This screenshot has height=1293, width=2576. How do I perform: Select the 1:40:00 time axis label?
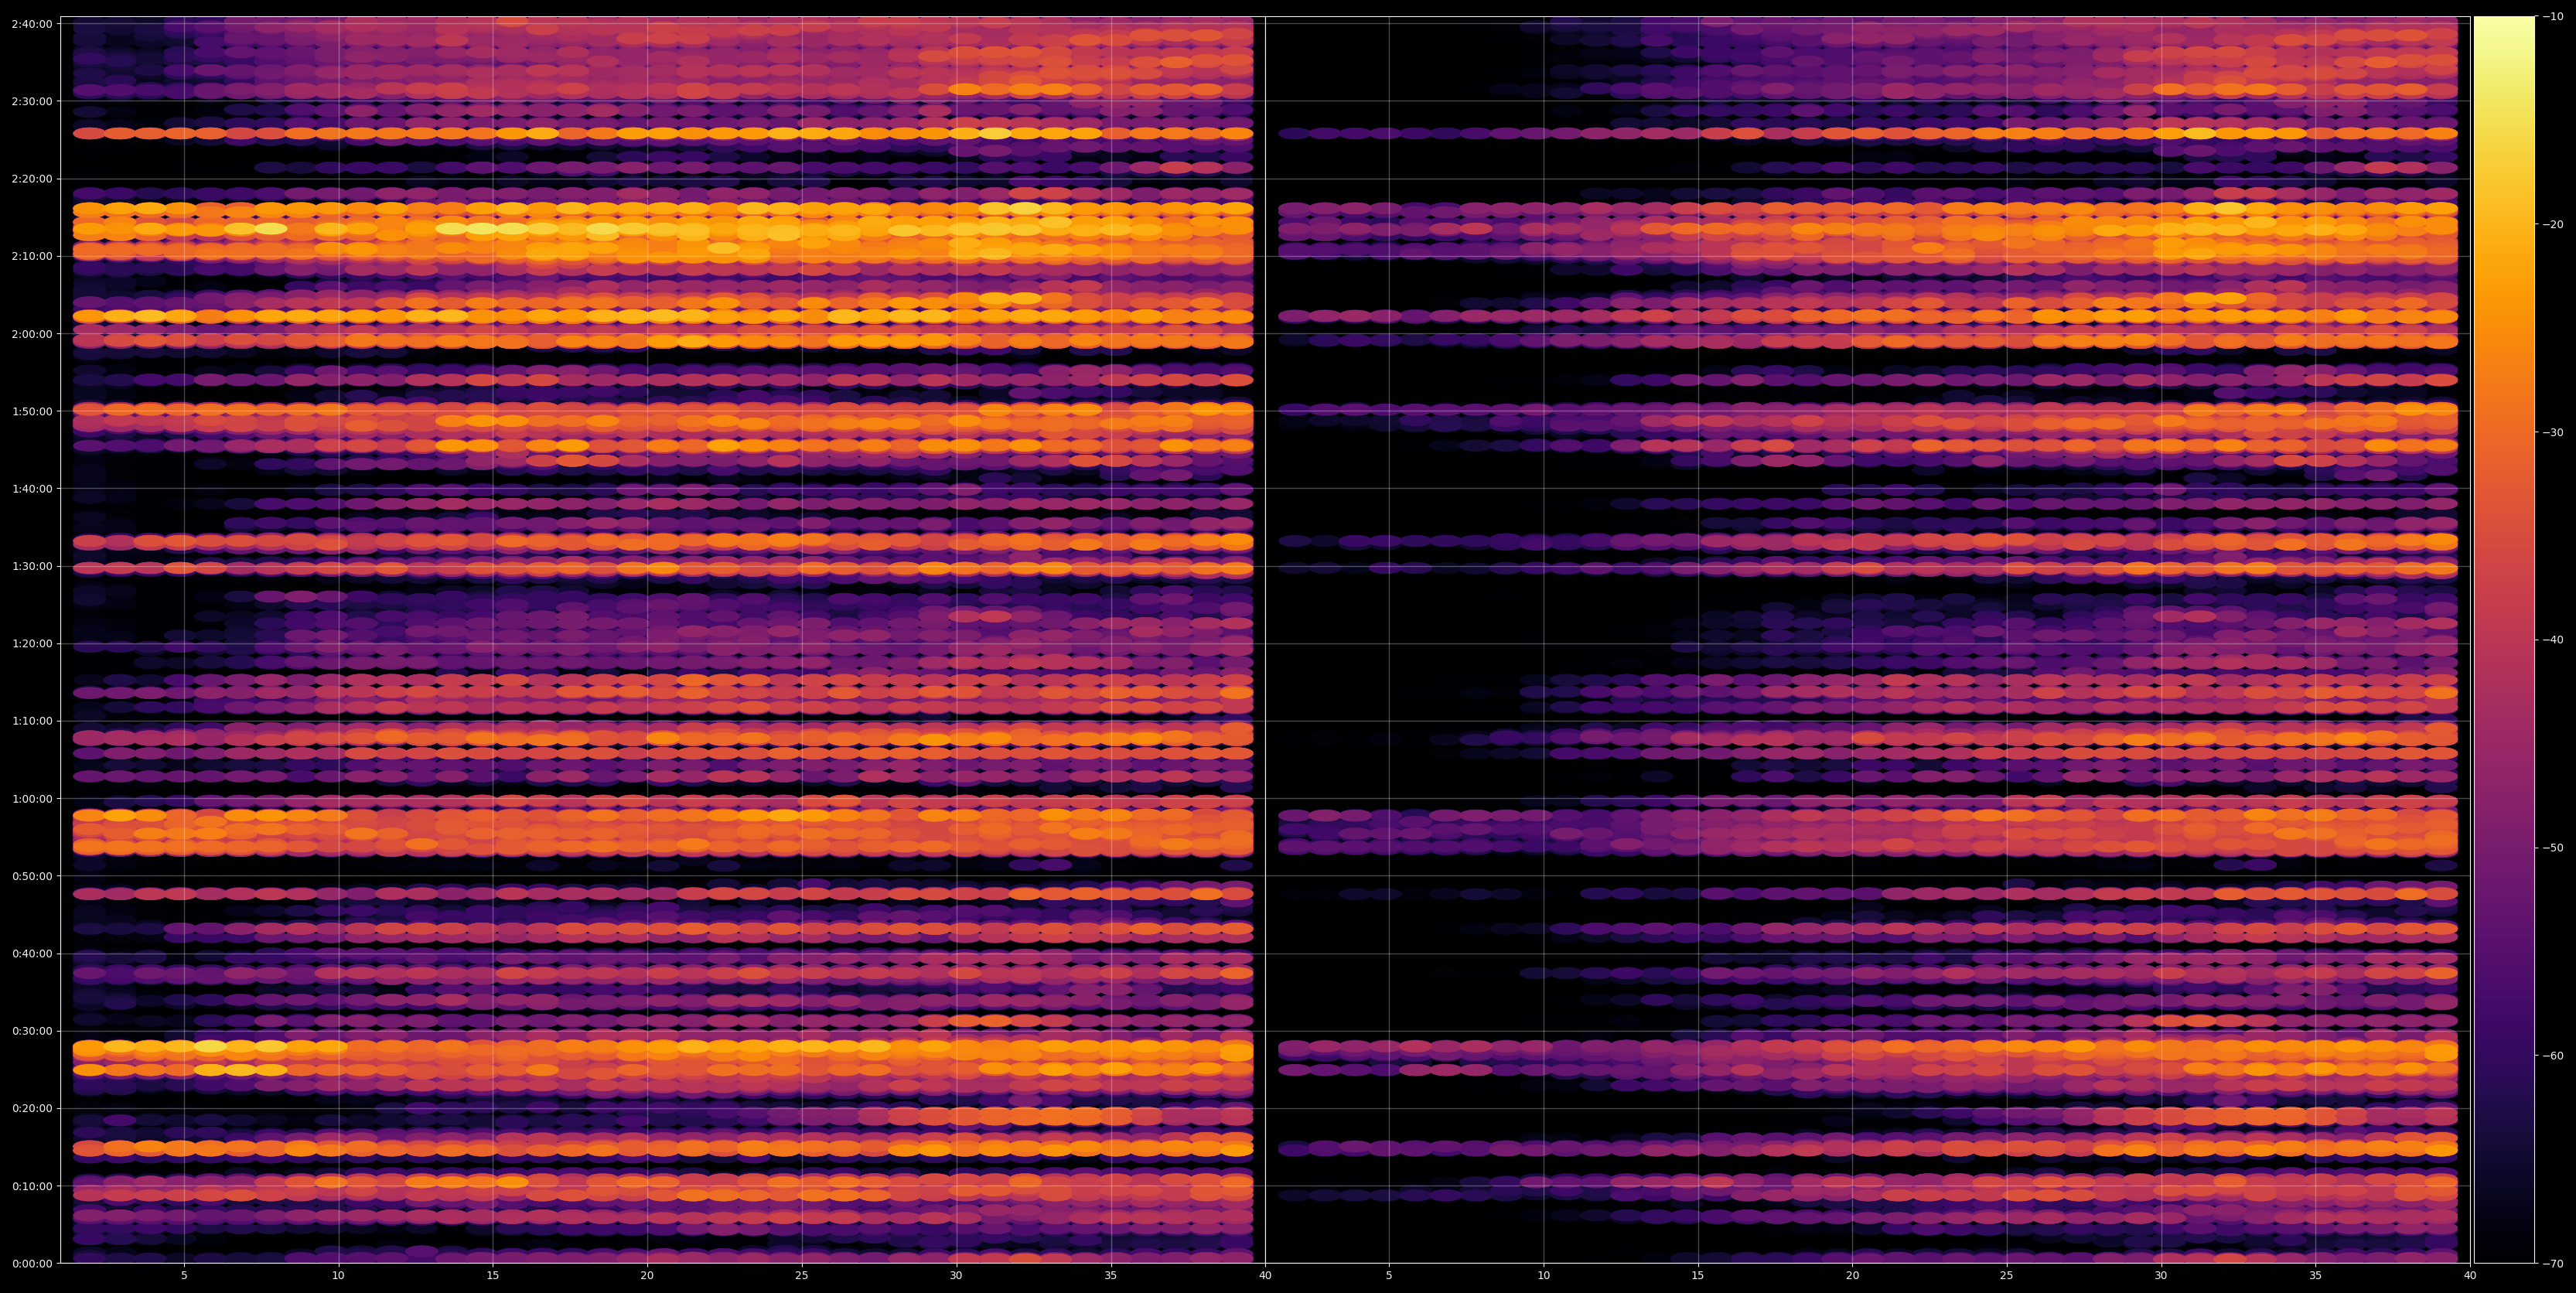coord(32,489)
